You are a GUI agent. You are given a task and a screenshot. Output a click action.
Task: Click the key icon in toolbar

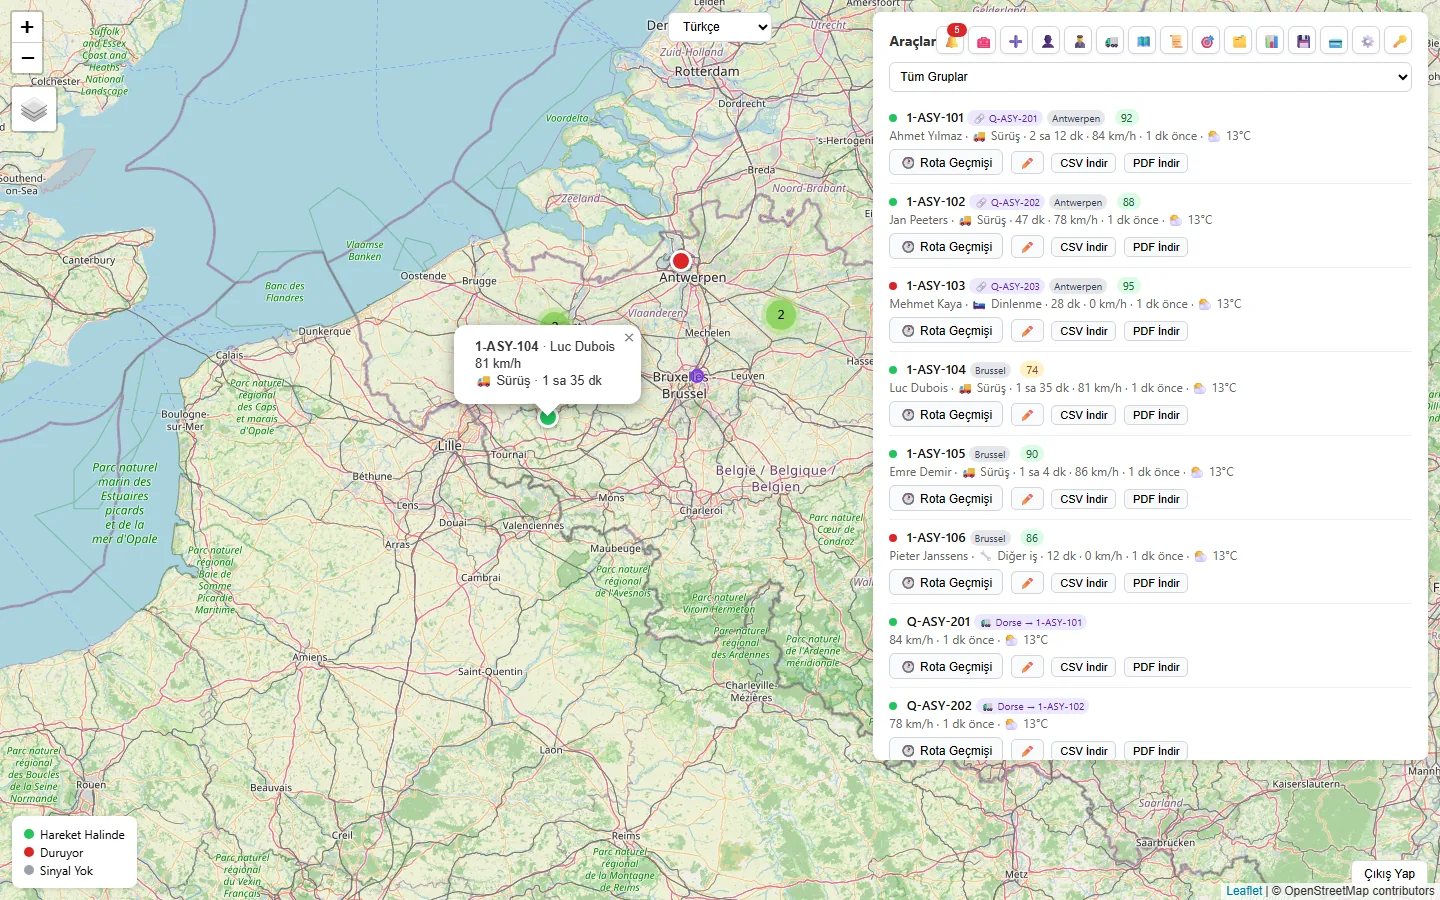pos(1400,41)
